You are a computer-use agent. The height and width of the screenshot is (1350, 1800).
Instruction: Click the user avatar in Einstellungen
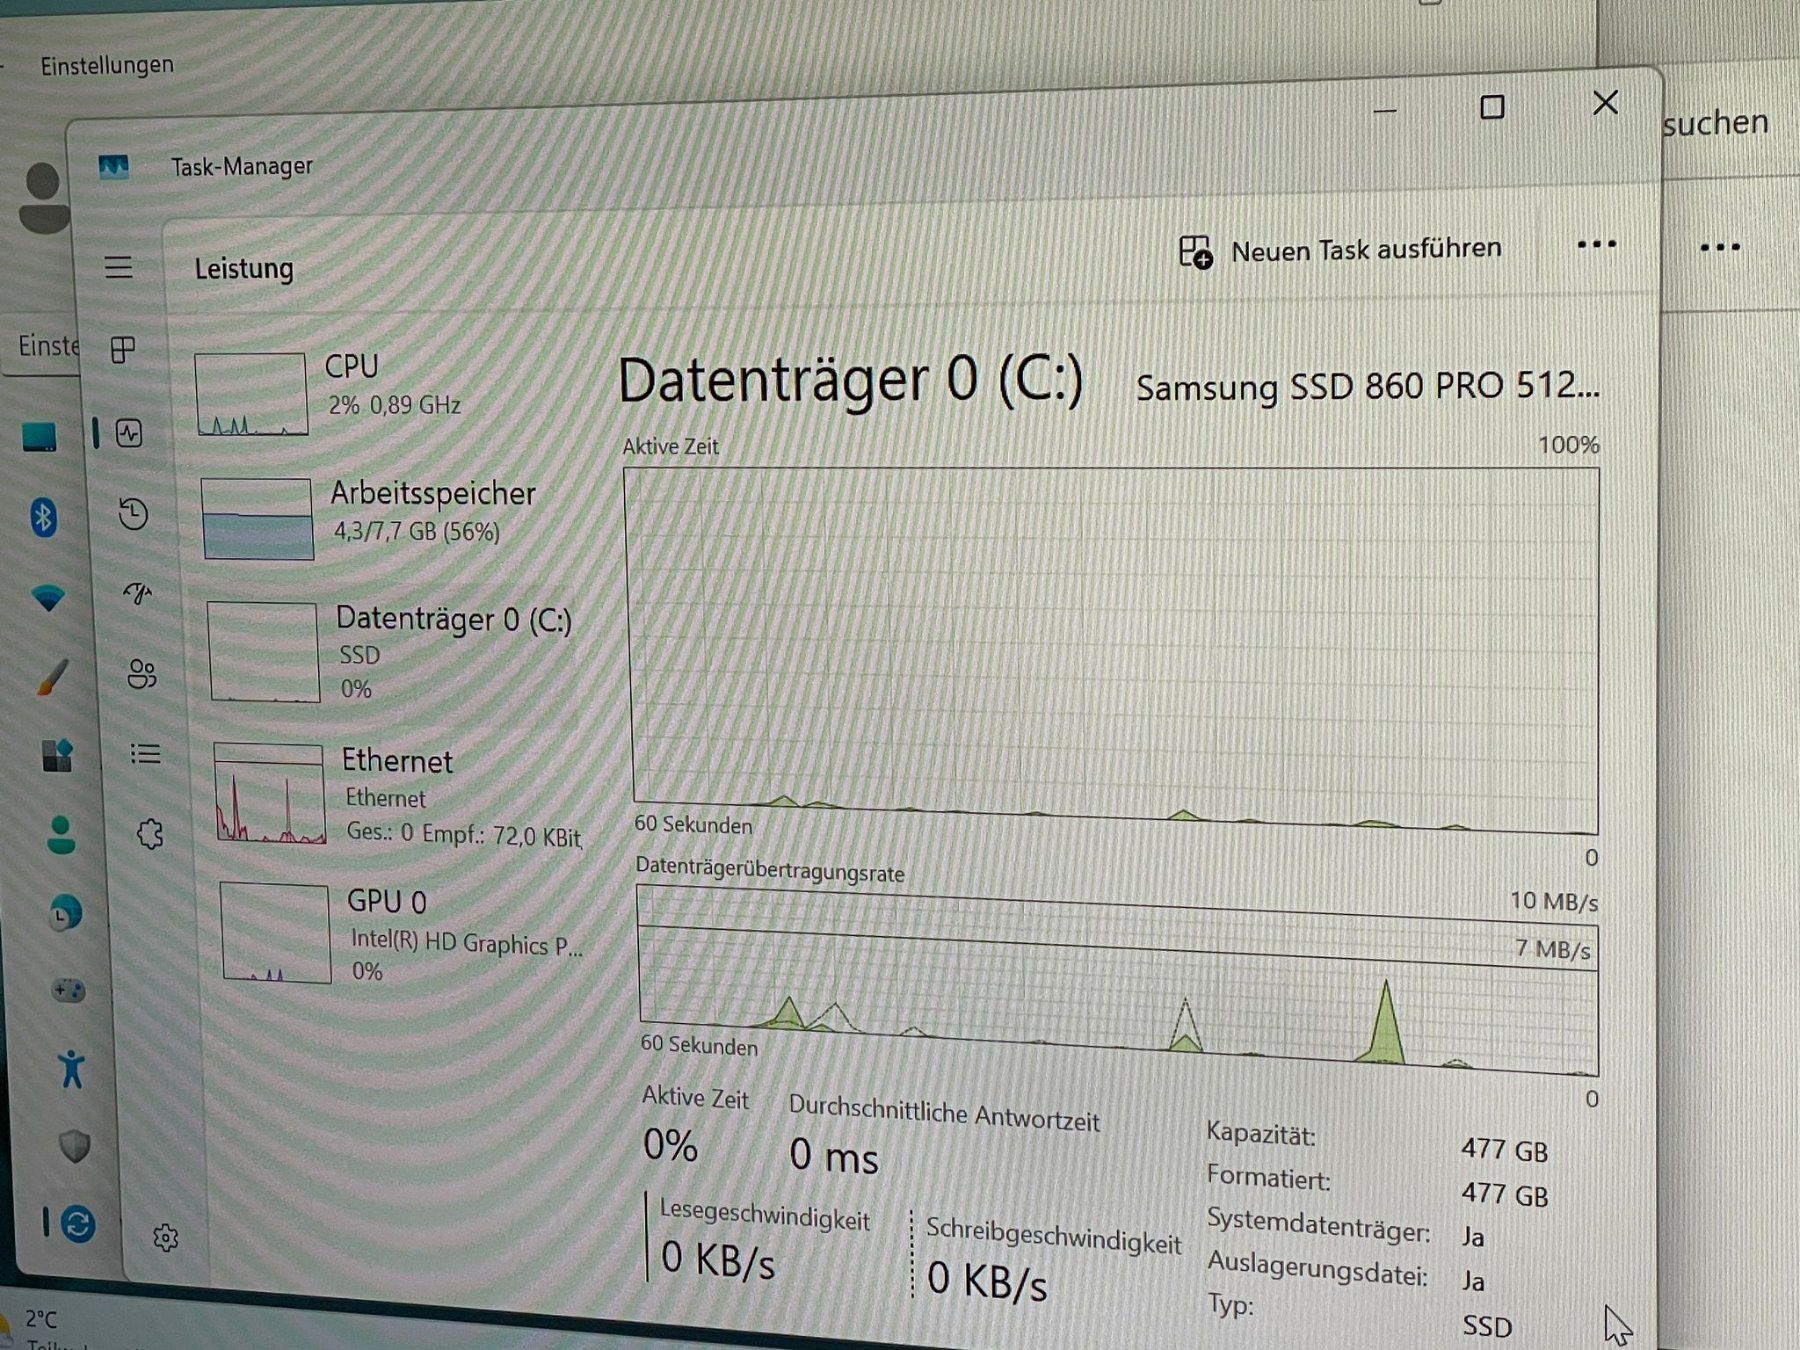click(x=44, y=197)
